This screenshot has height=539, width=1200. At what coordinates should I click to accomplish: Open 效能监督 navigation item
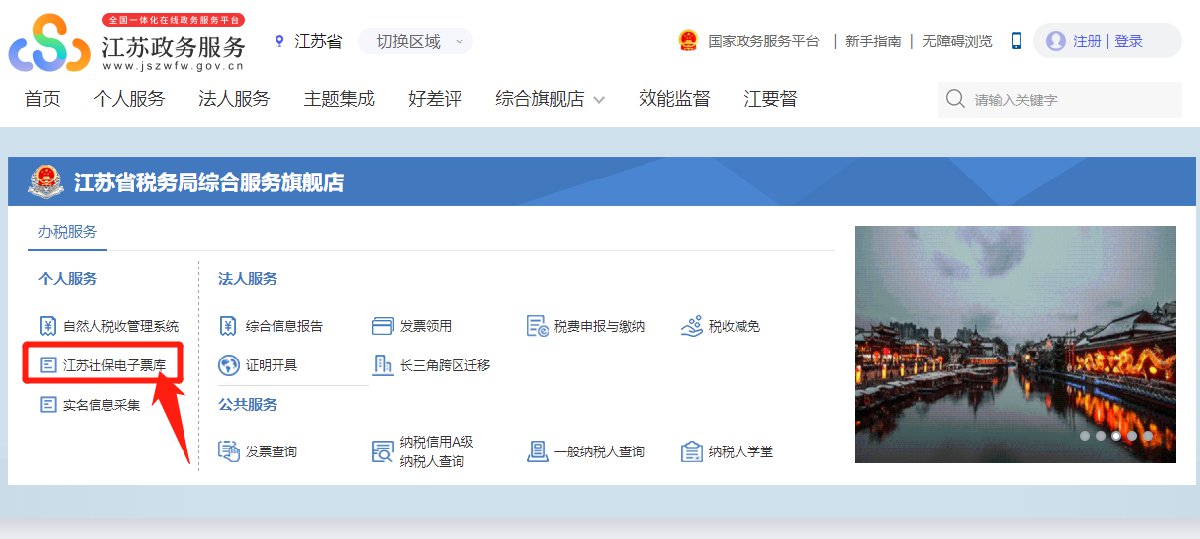pyautogui.click(x=675, y=99)
